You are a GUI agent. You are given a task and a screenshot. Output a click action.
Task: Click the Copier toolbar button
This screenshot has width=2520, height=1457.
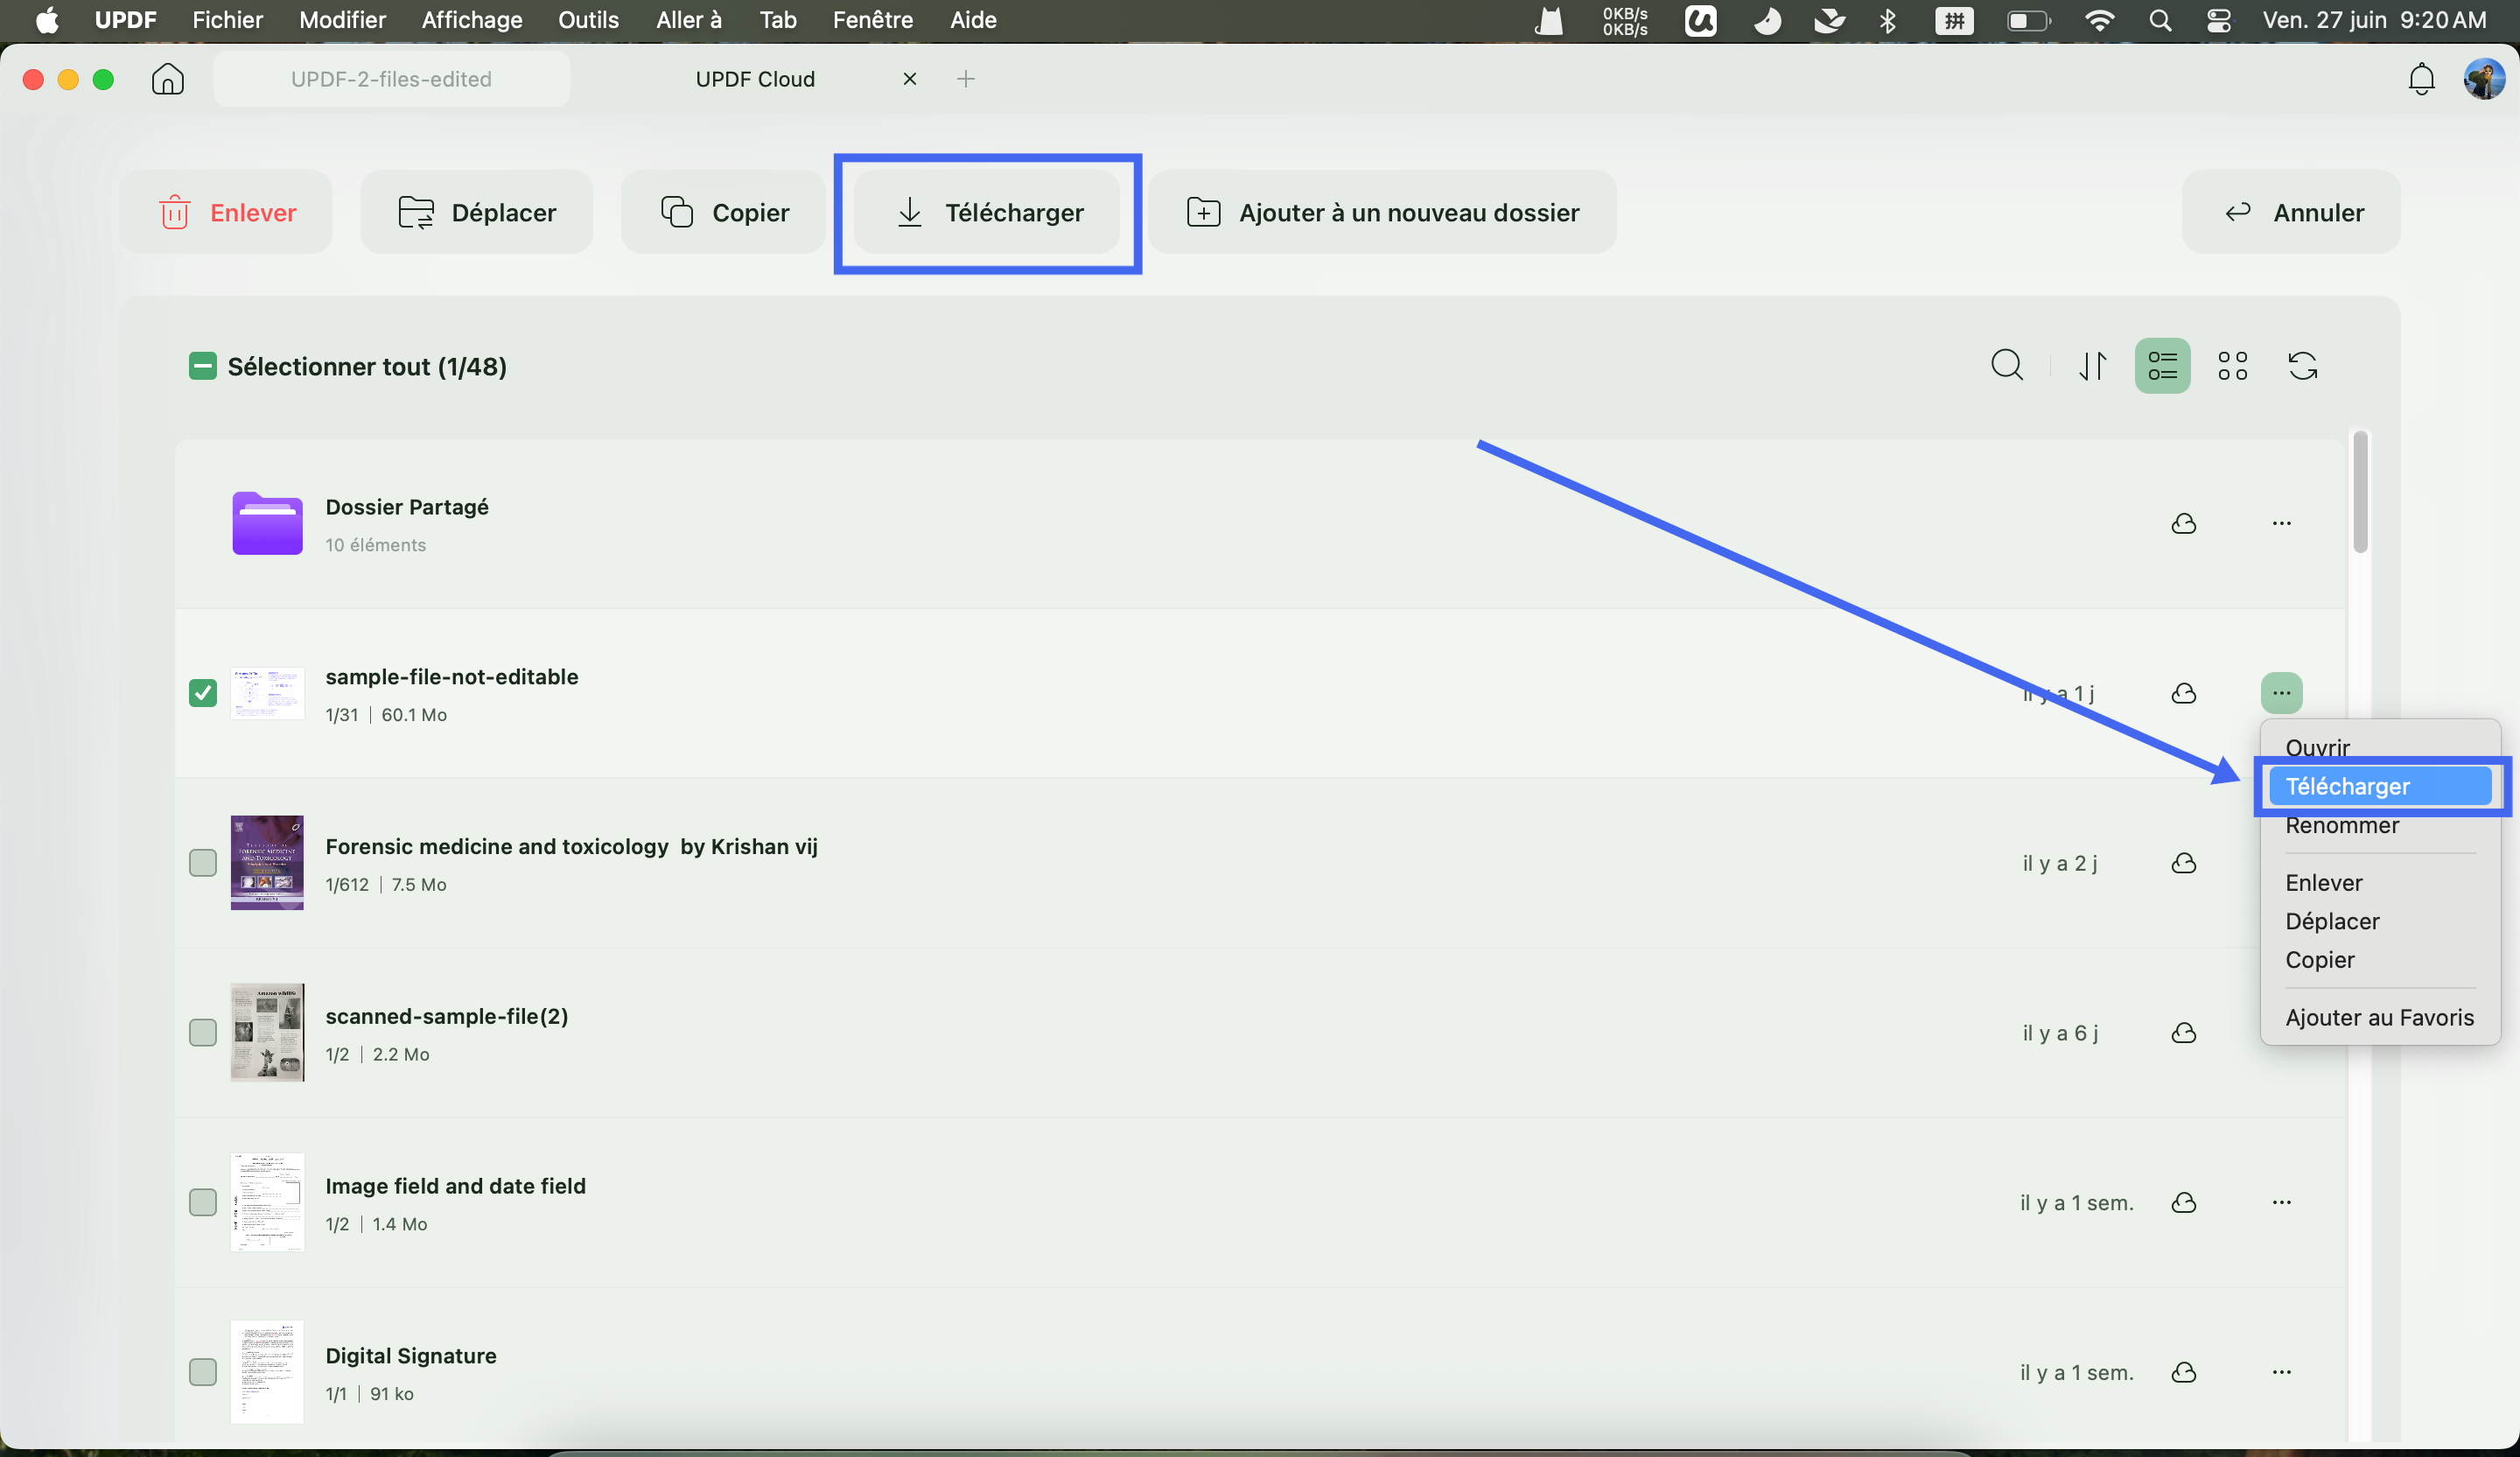click(x=723, y=212)
